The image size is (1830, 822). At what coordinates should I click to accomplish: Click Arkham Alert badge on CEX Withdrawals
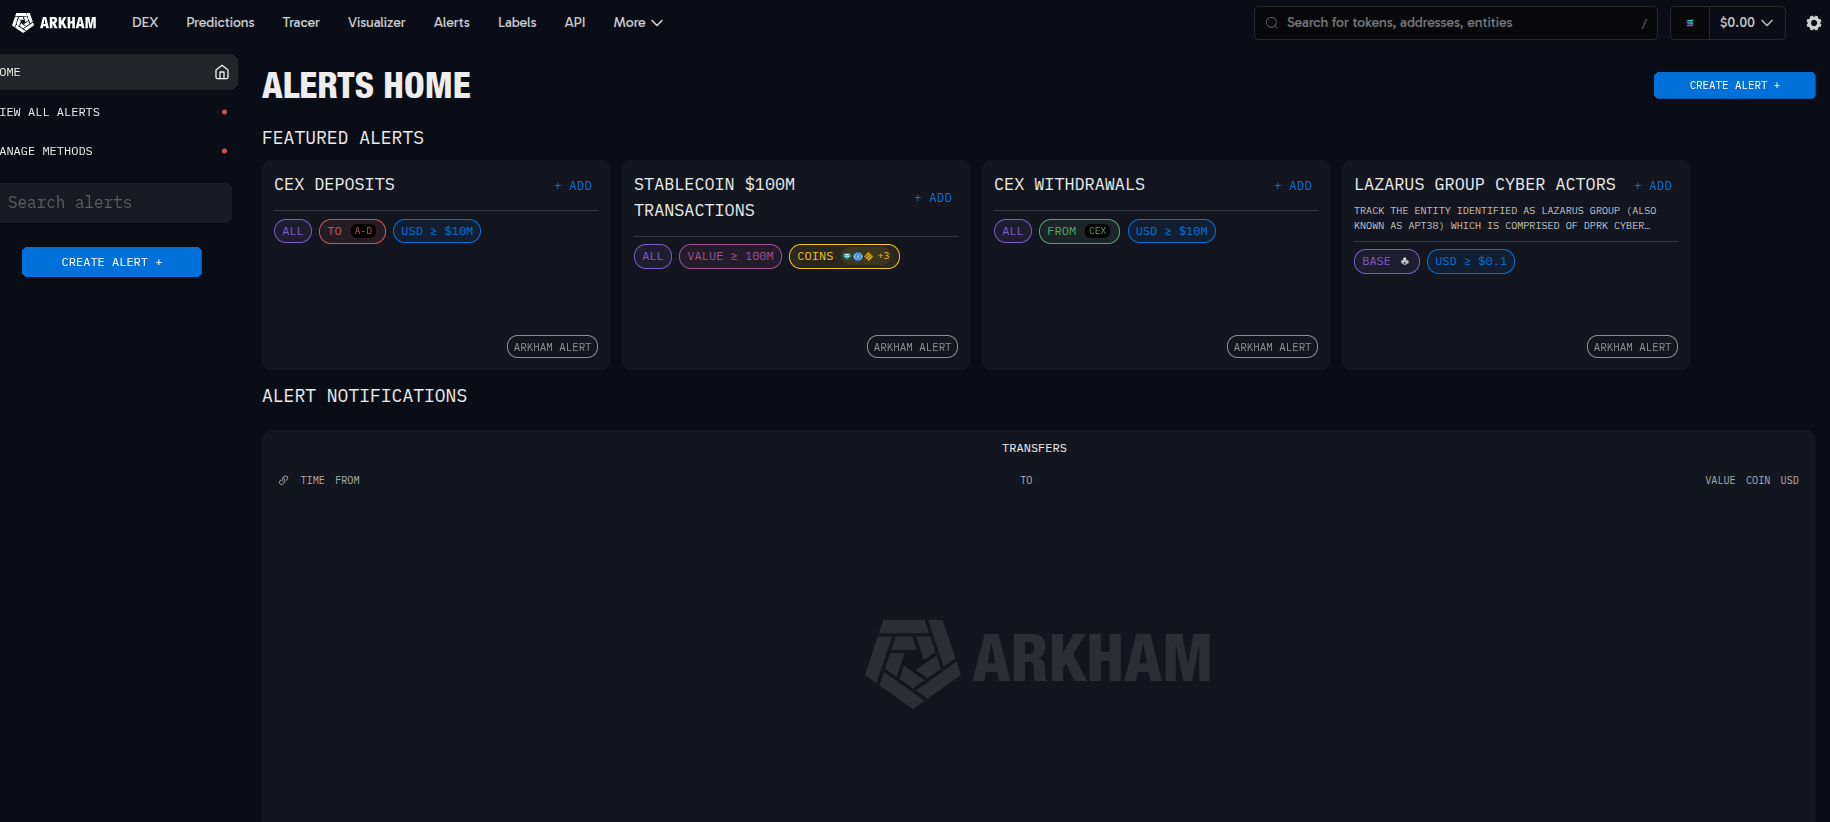[1272, 347]
